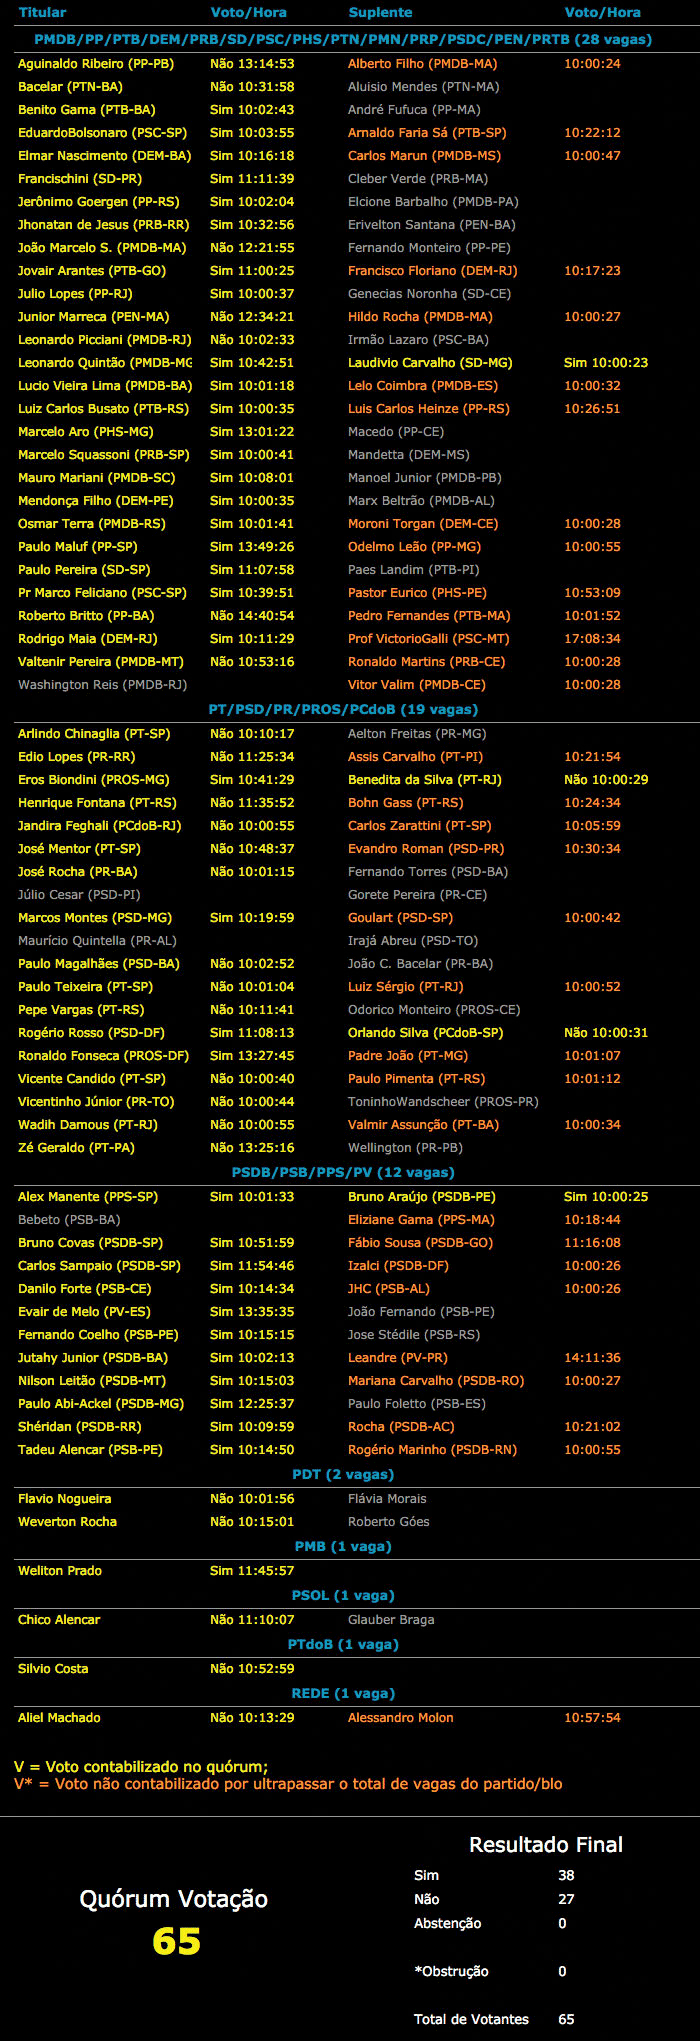Click Valmir Assunção (PT-BA)
The image size is (700, 2041).
424,1125
